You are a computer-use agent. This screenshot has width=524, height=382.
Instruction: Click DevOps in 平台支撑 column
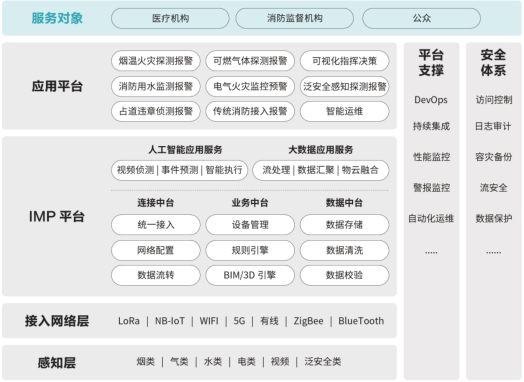431,100
